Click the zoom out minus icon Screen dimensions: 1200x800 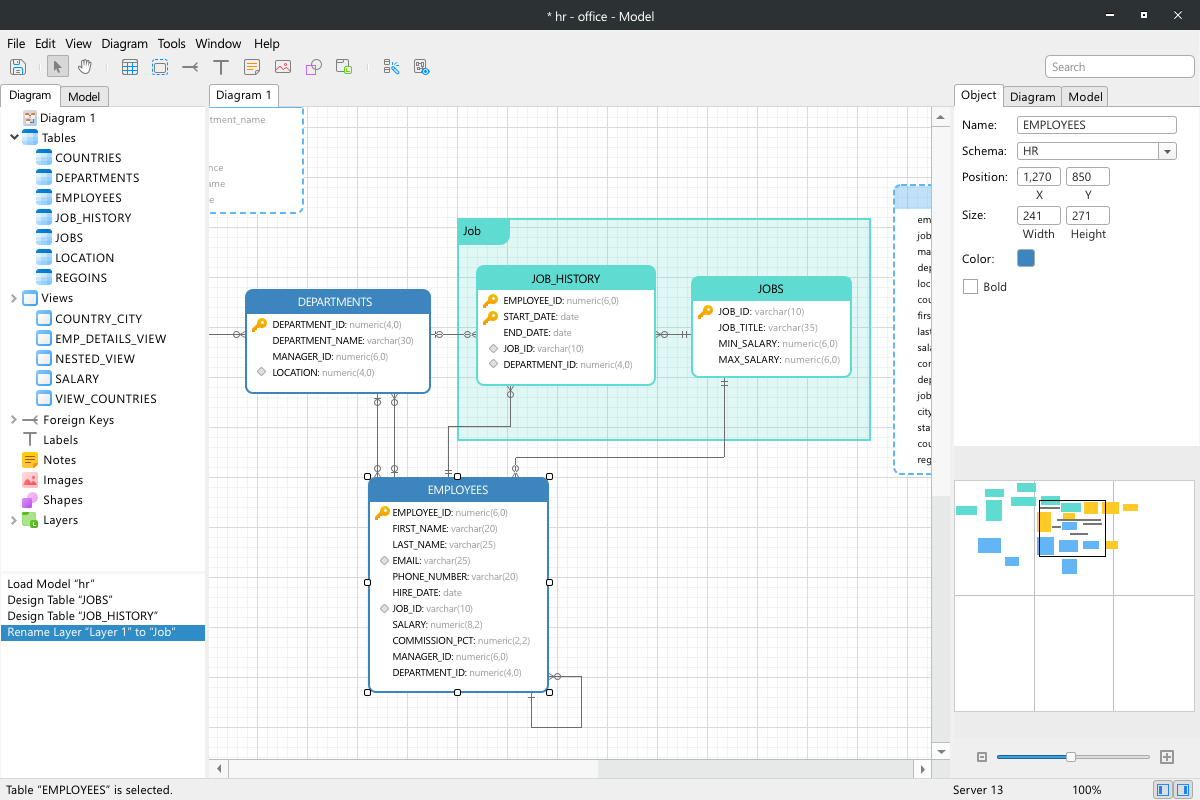(982, 757)
